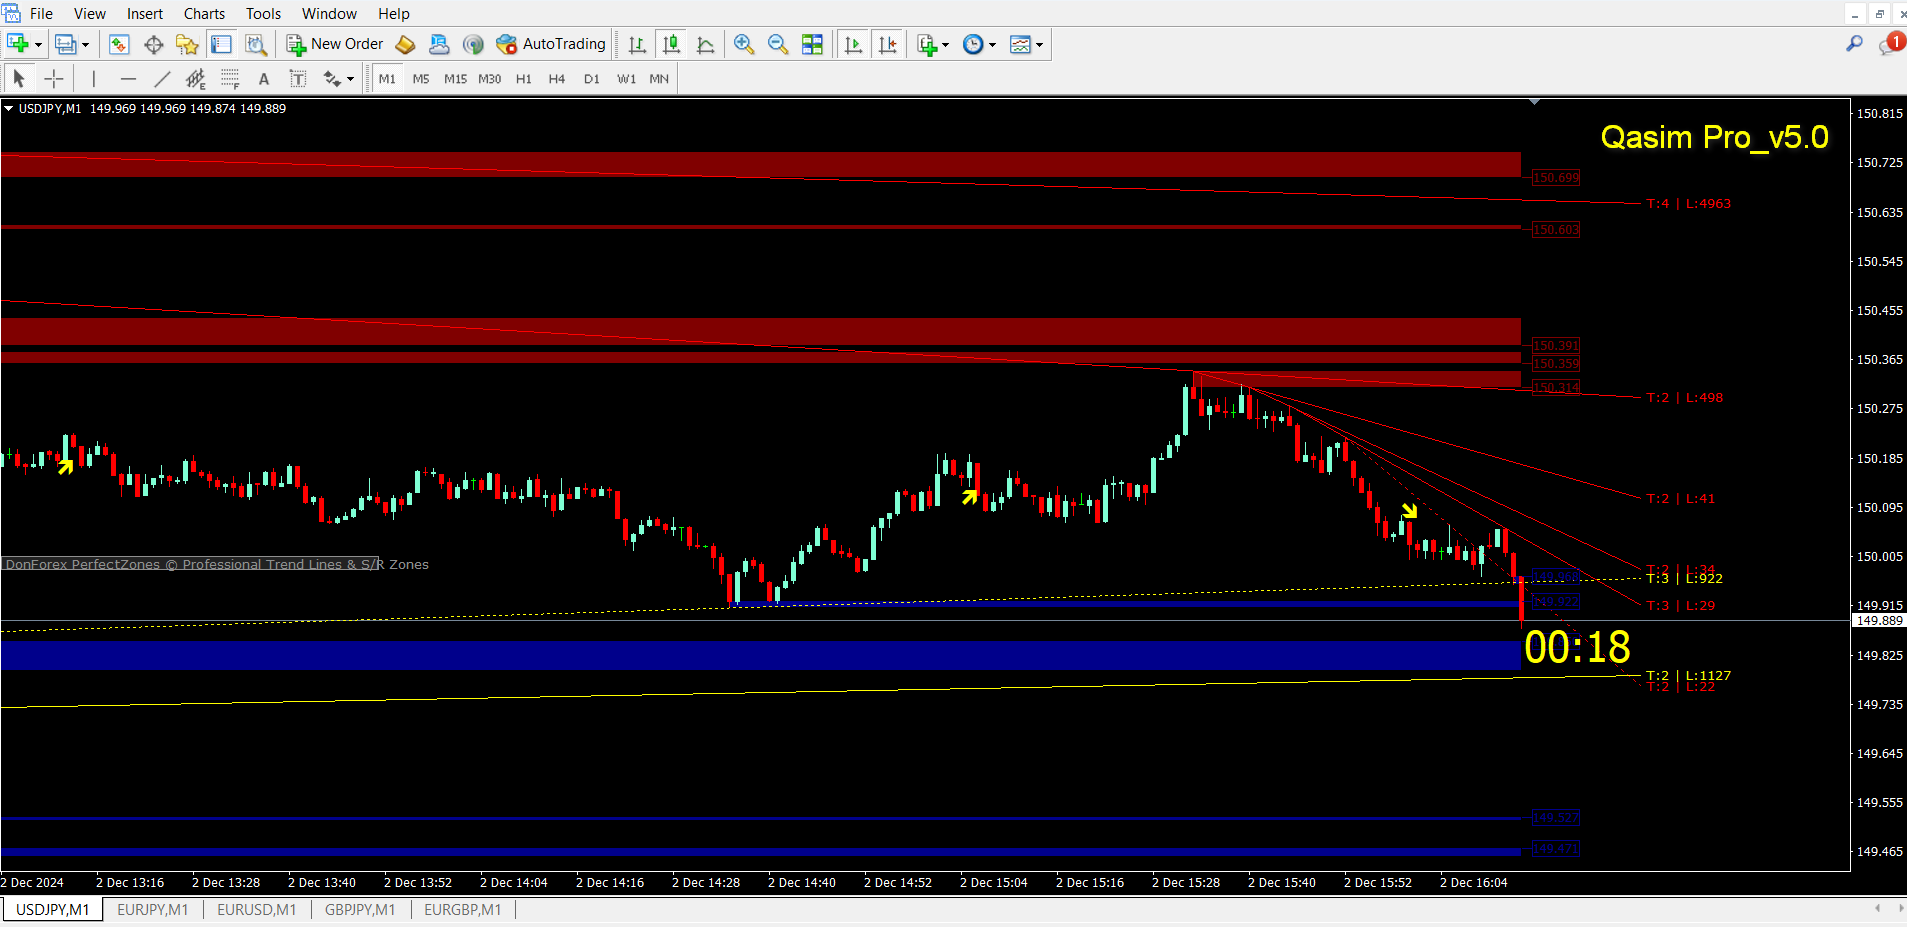1907x927 pixels.
Task: Select the USDJPY,M1 chart tab
Action: tap(53, 909)
